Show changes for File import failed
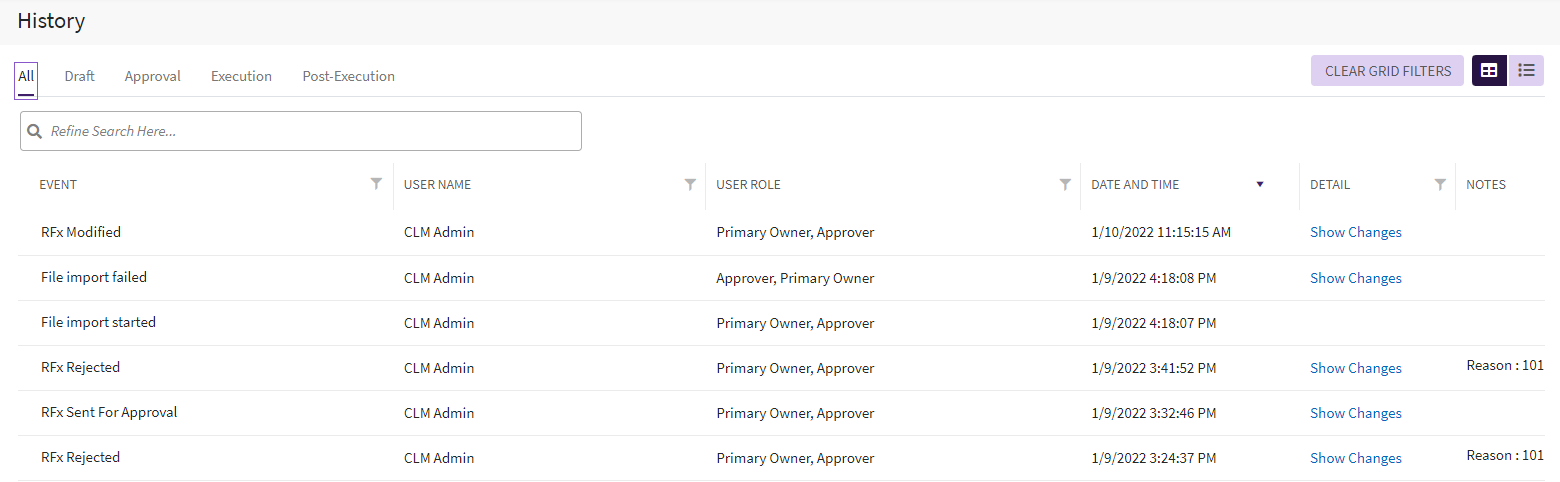The height and width of the screenshot is (482, 1560). click(1355, 279)
